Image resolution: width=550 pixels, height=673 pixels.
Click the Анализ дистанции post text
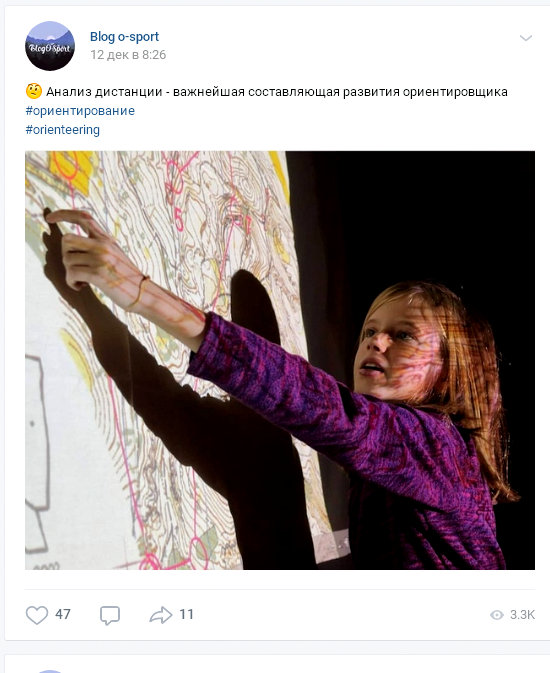tap(277, 91)
